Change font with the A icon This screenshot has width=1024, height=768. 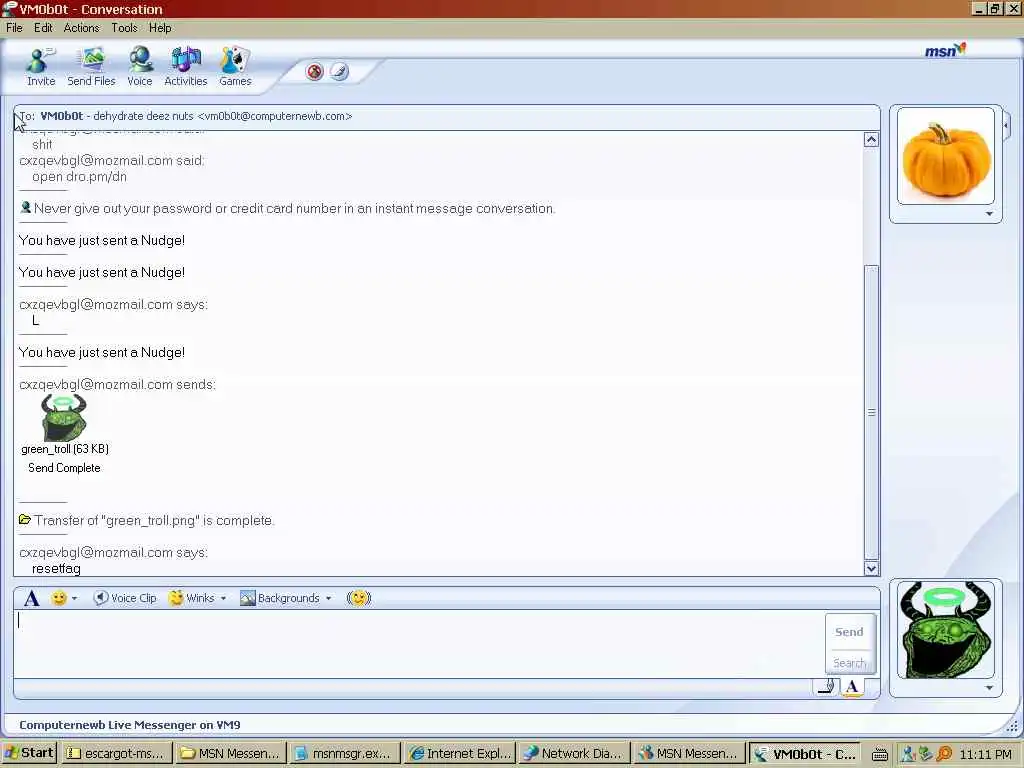pos(31,598)
